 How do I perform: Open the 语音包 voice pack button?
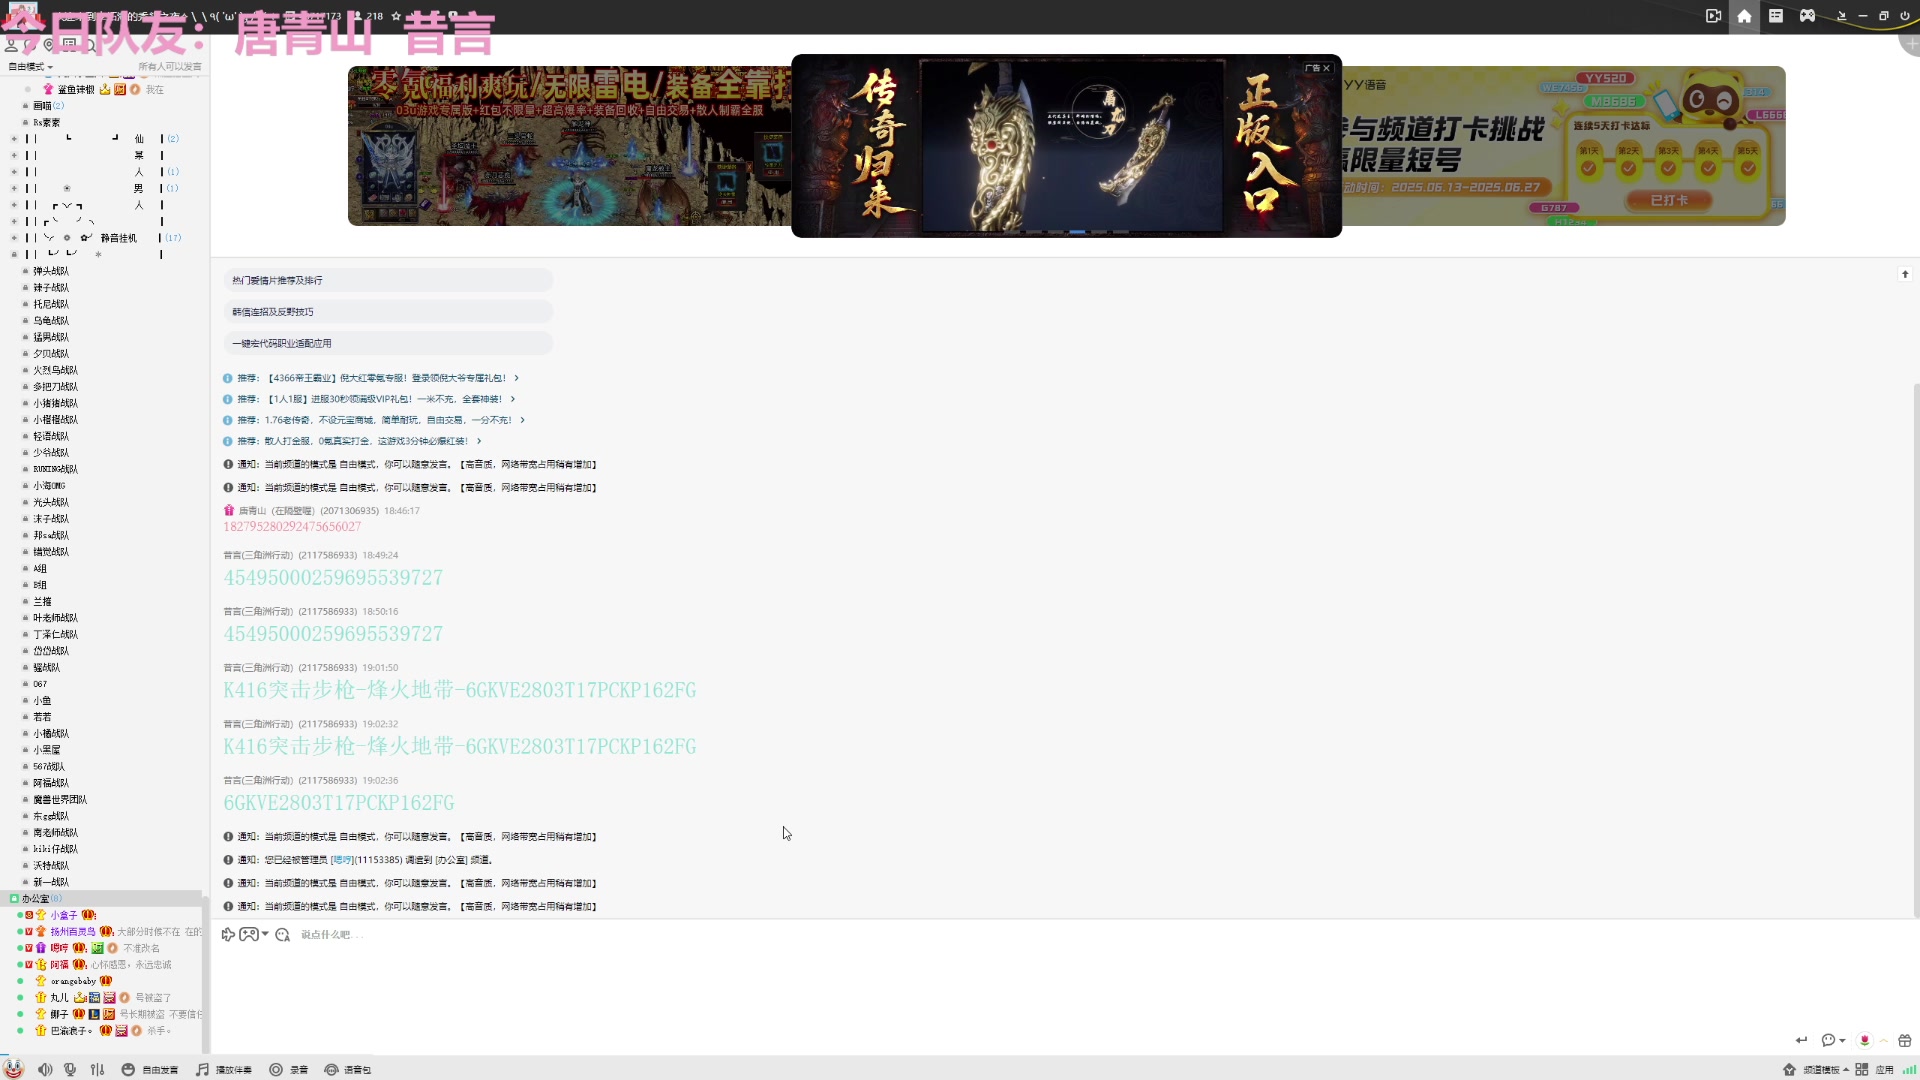click(347, 1070)
